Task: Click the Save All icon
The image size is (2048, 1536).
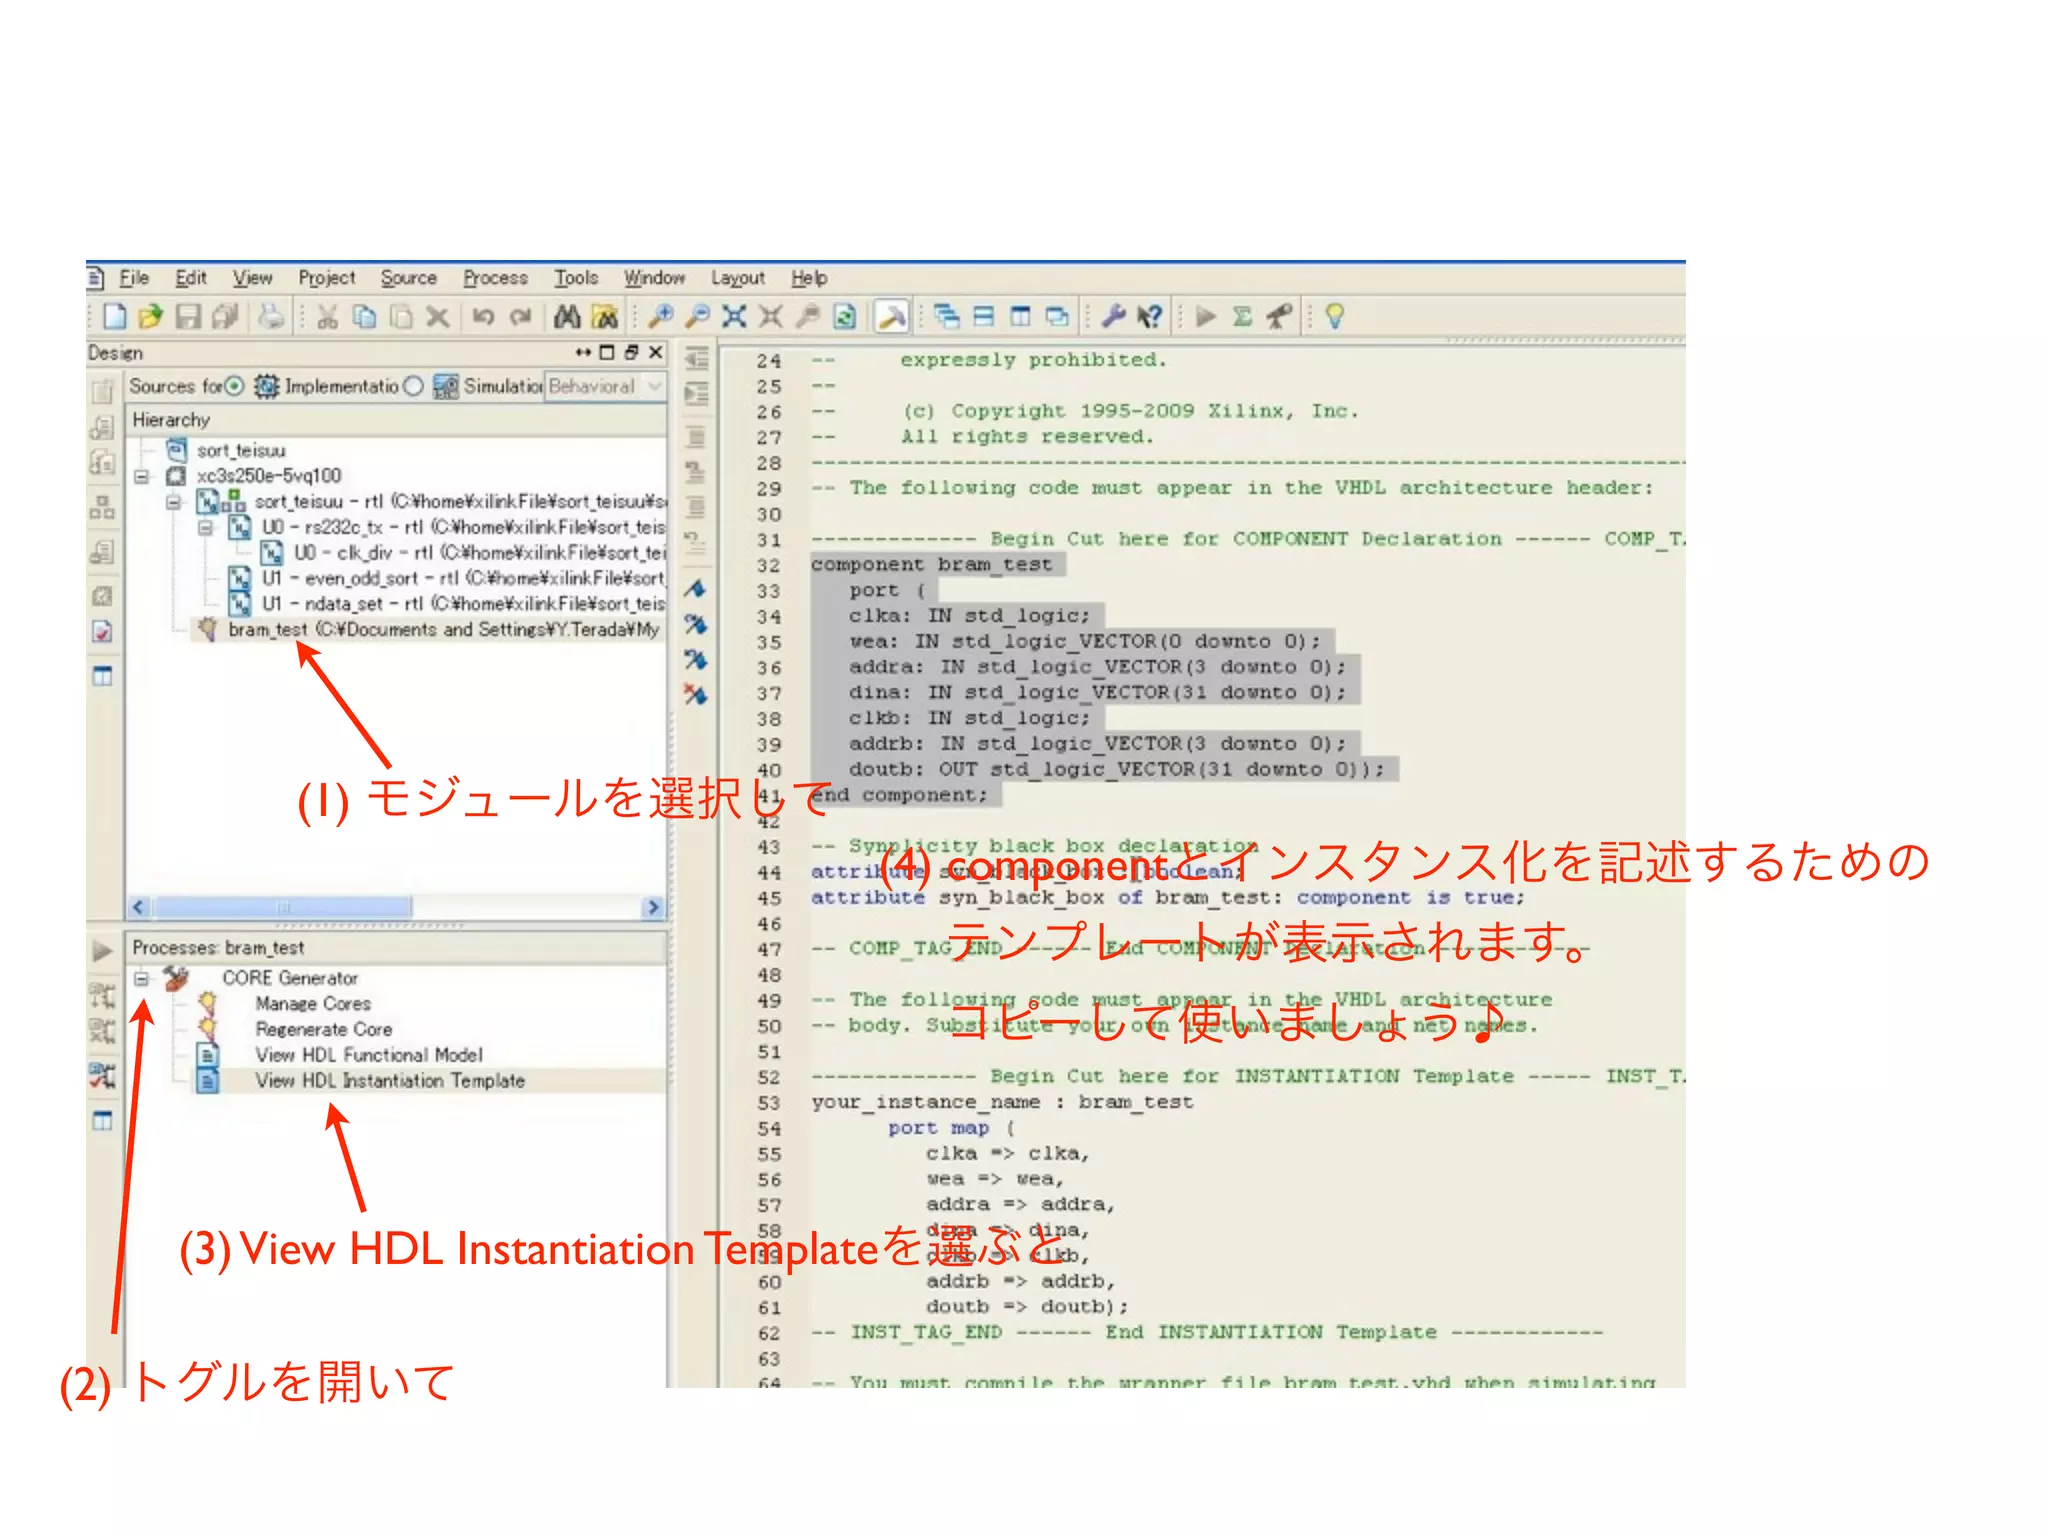Action: (225, 317)
